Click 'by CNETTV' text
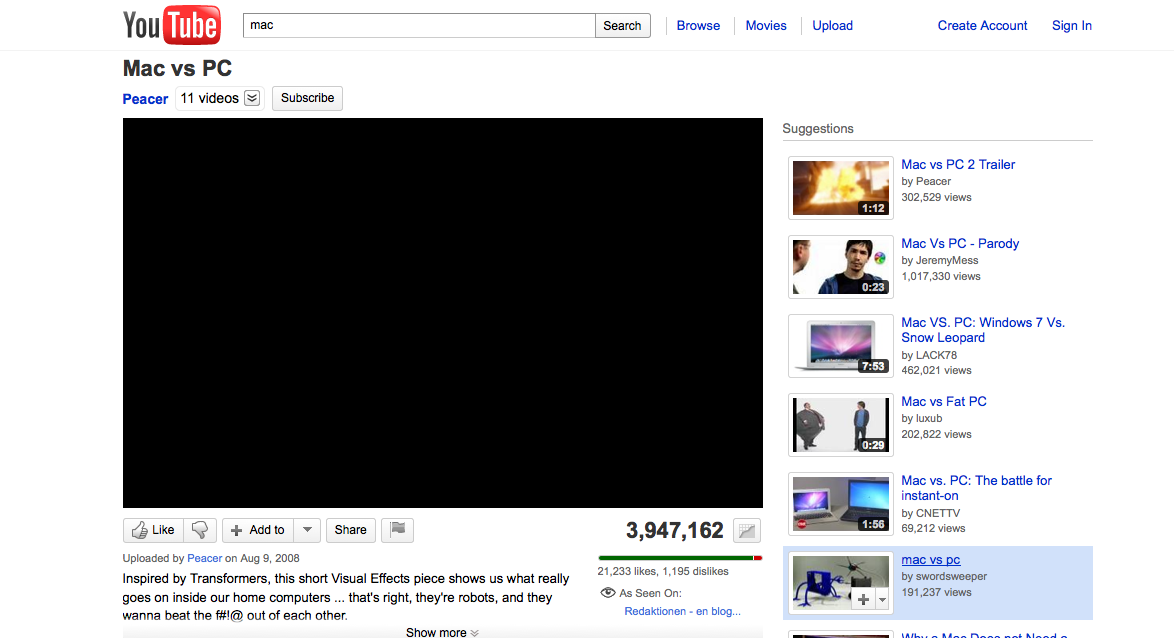Viewport: 1174px width, 638px height. pyautogui.click(x=930, y=513)
